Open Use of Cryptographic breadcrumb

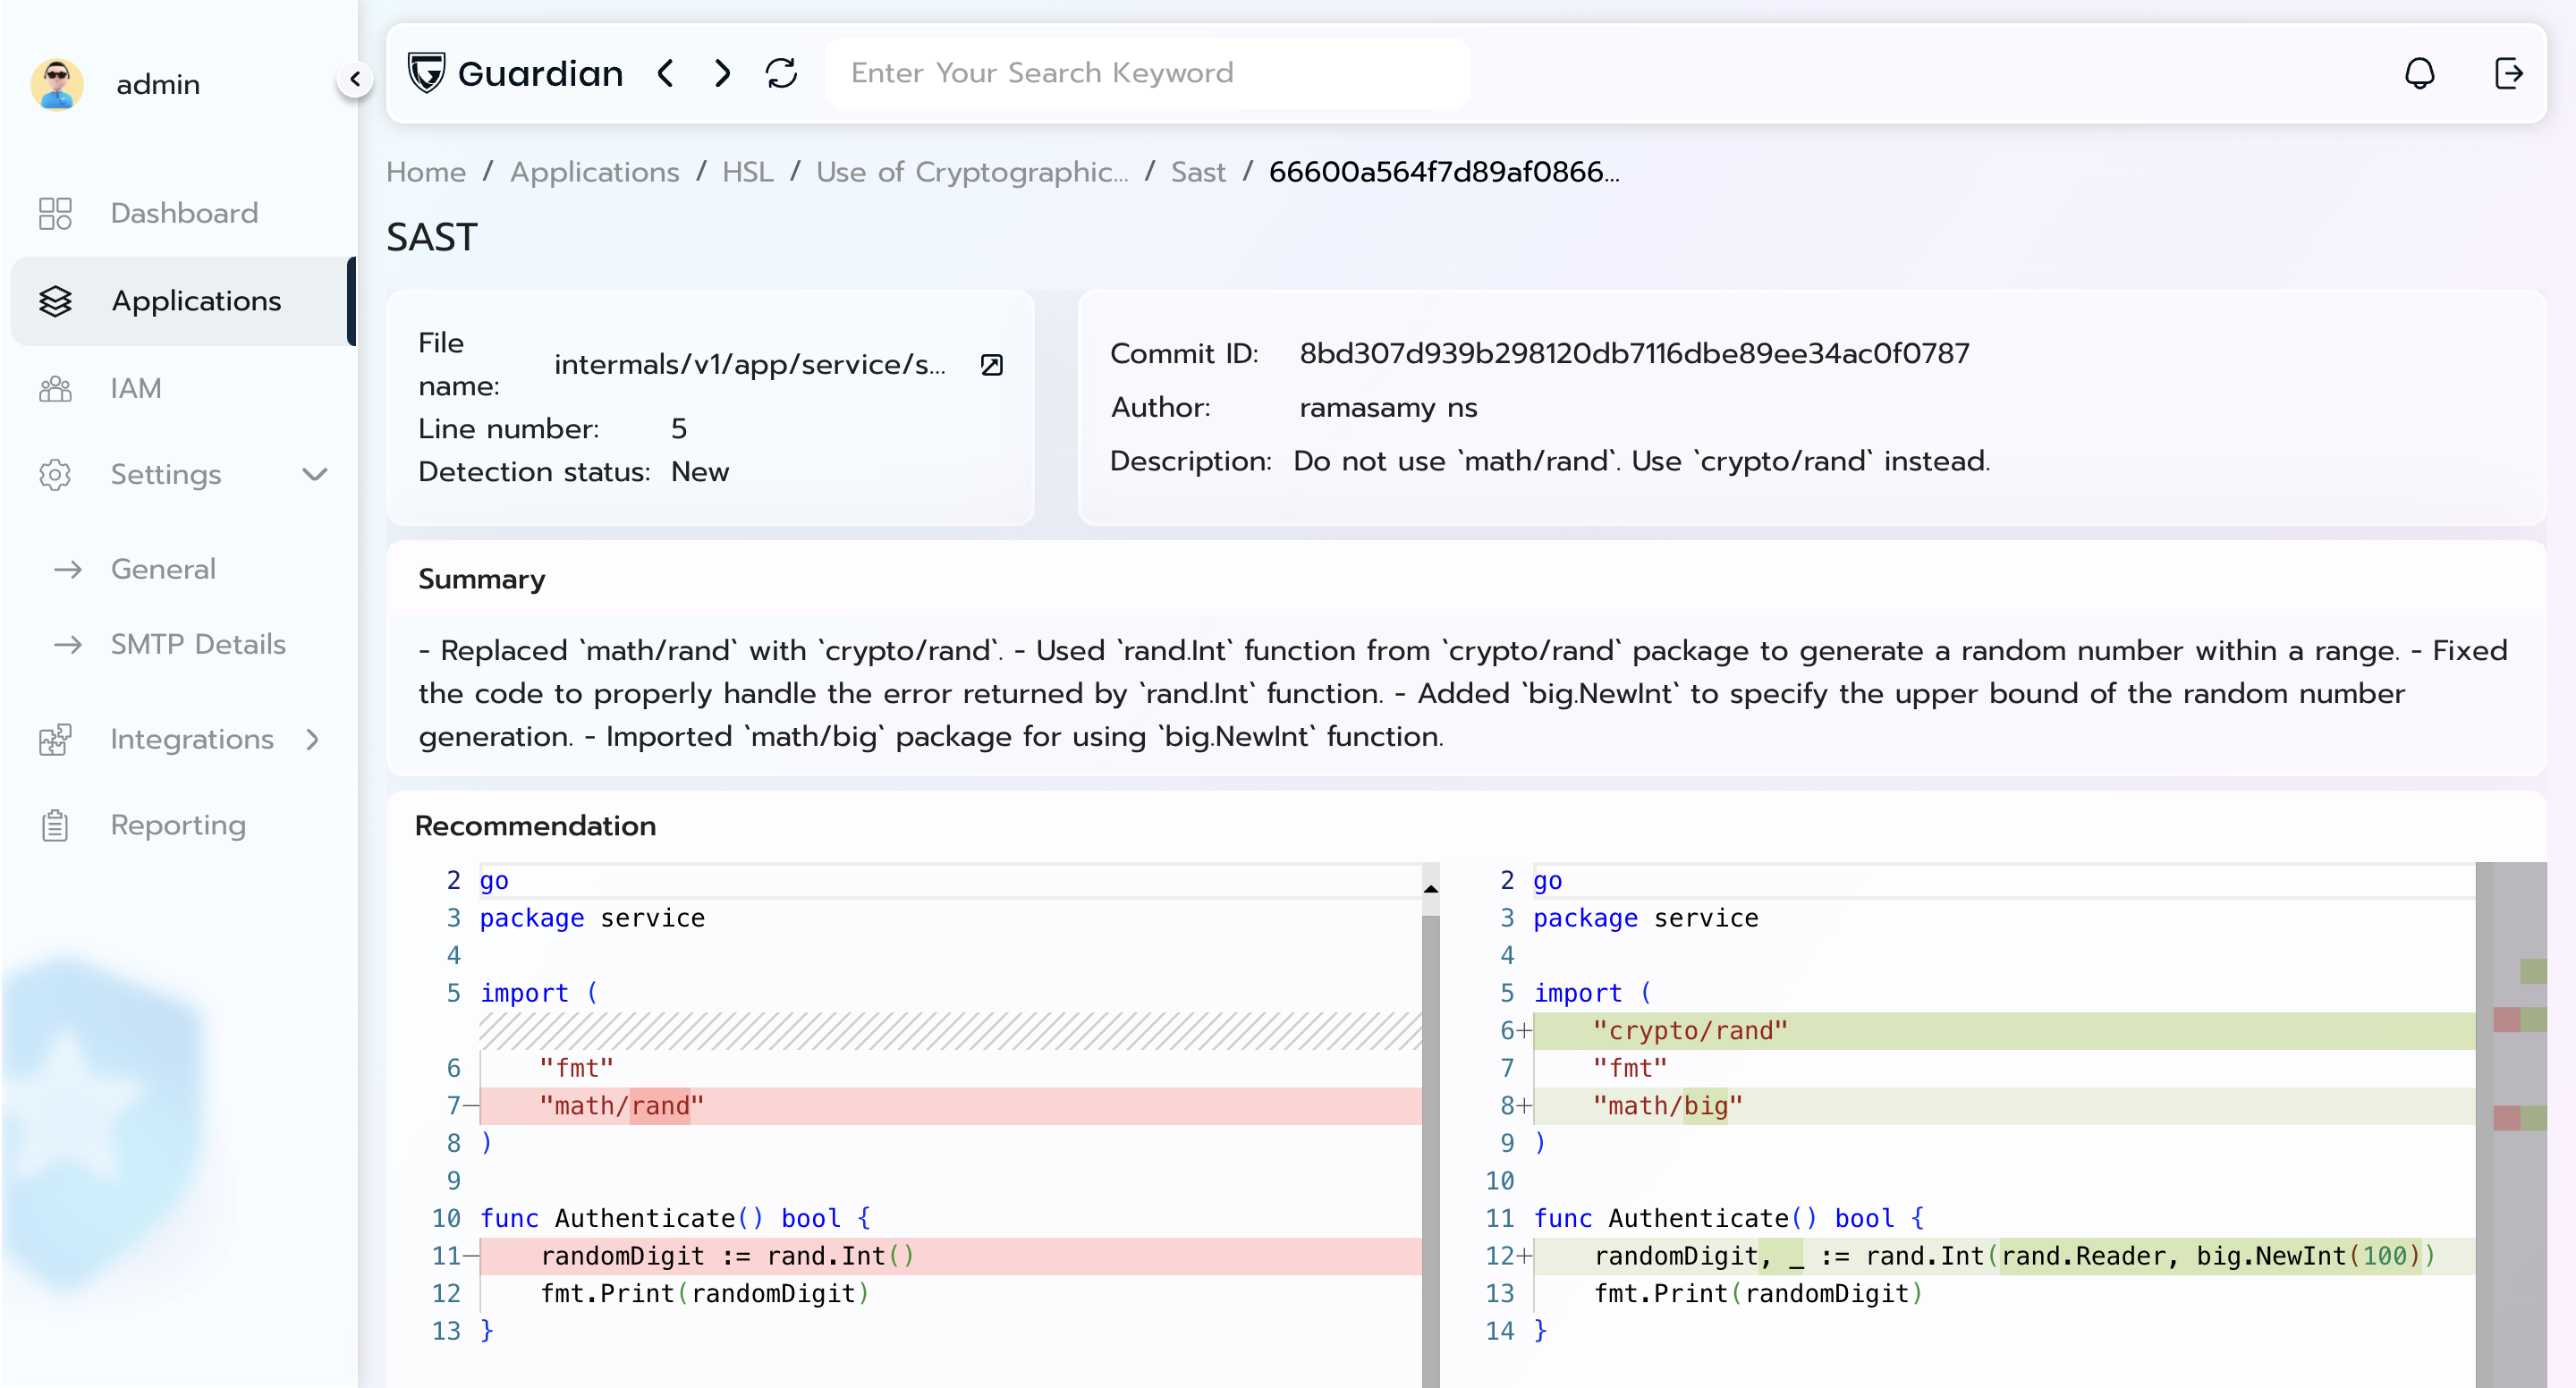[x=972, y=172]
